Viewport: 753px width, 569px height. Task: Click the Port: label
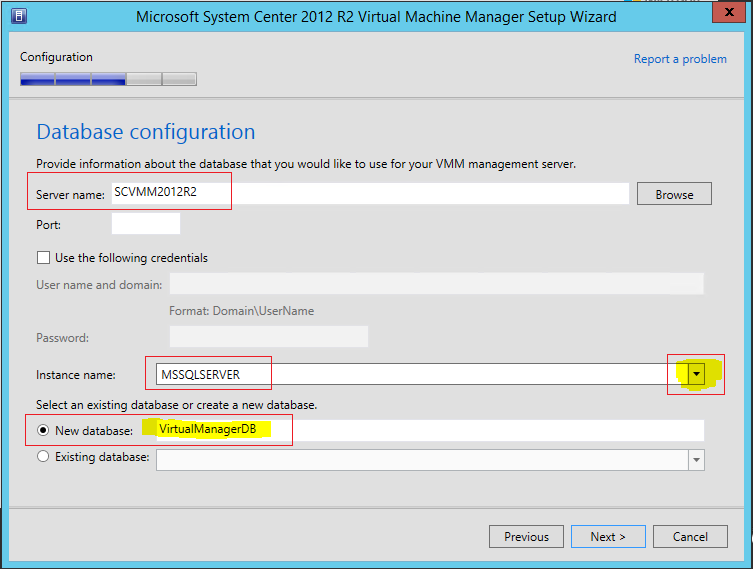49,225
